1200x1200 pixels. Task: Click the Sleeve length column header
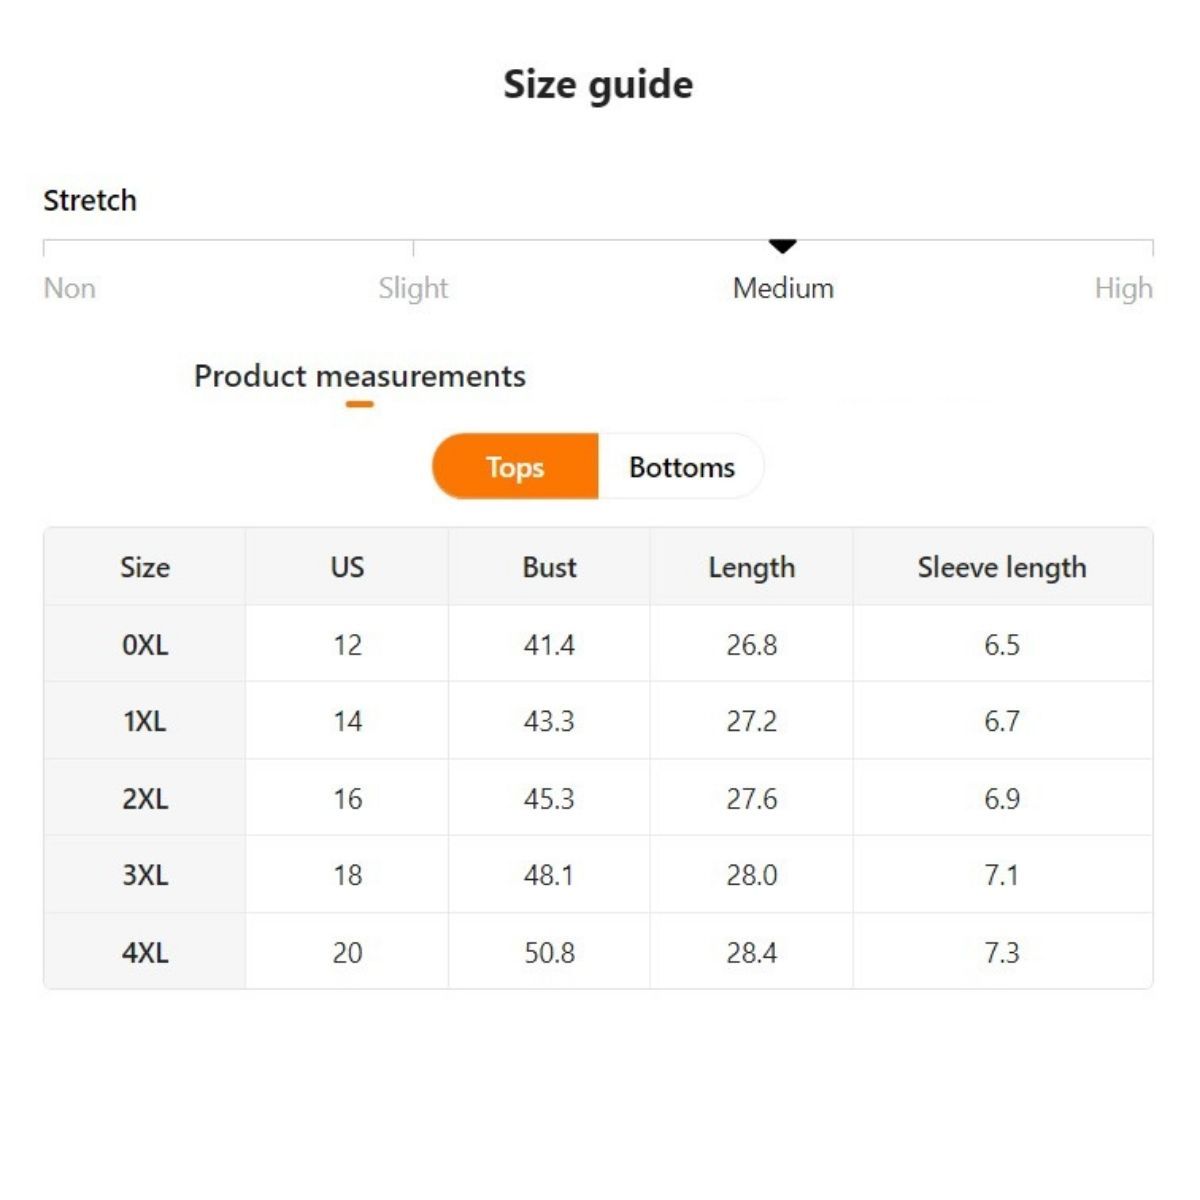point(1001,567)
